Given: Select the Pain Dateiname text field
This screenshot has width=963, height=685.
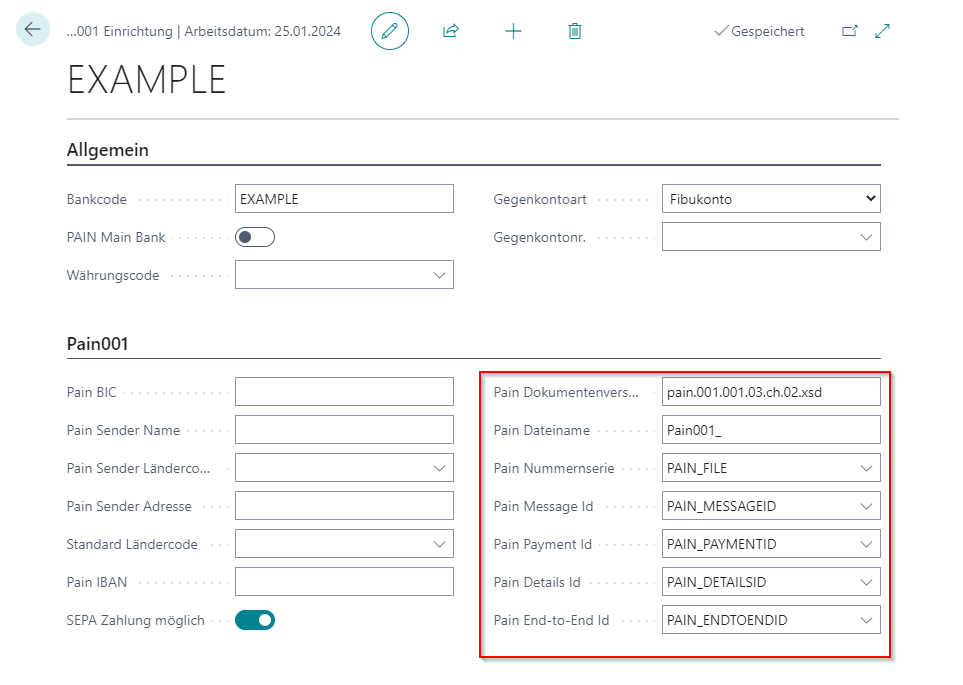Looking at the screenshot, I should pos(770,430).
